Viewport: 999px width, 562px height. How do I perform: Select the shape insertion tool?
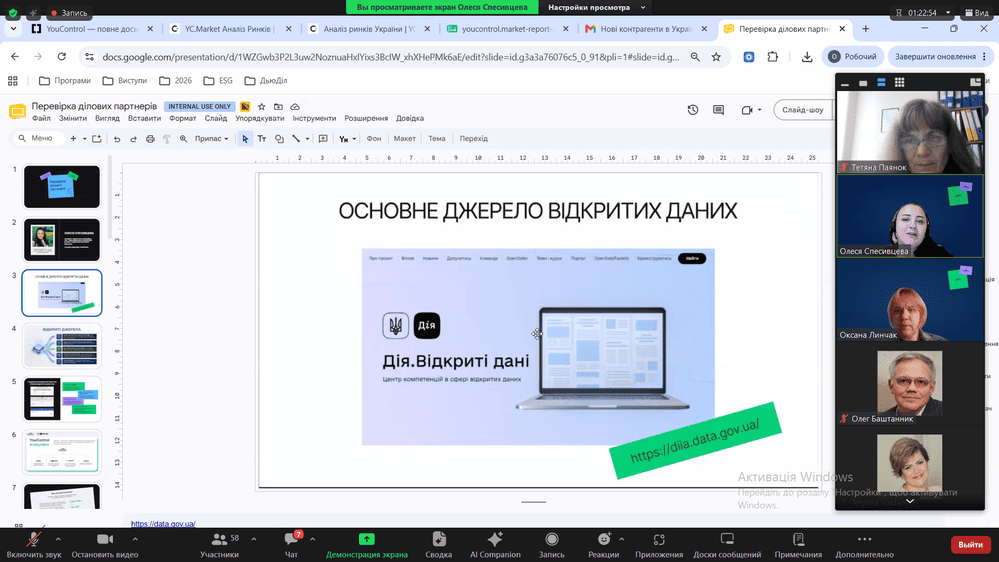tap(279, 138)
